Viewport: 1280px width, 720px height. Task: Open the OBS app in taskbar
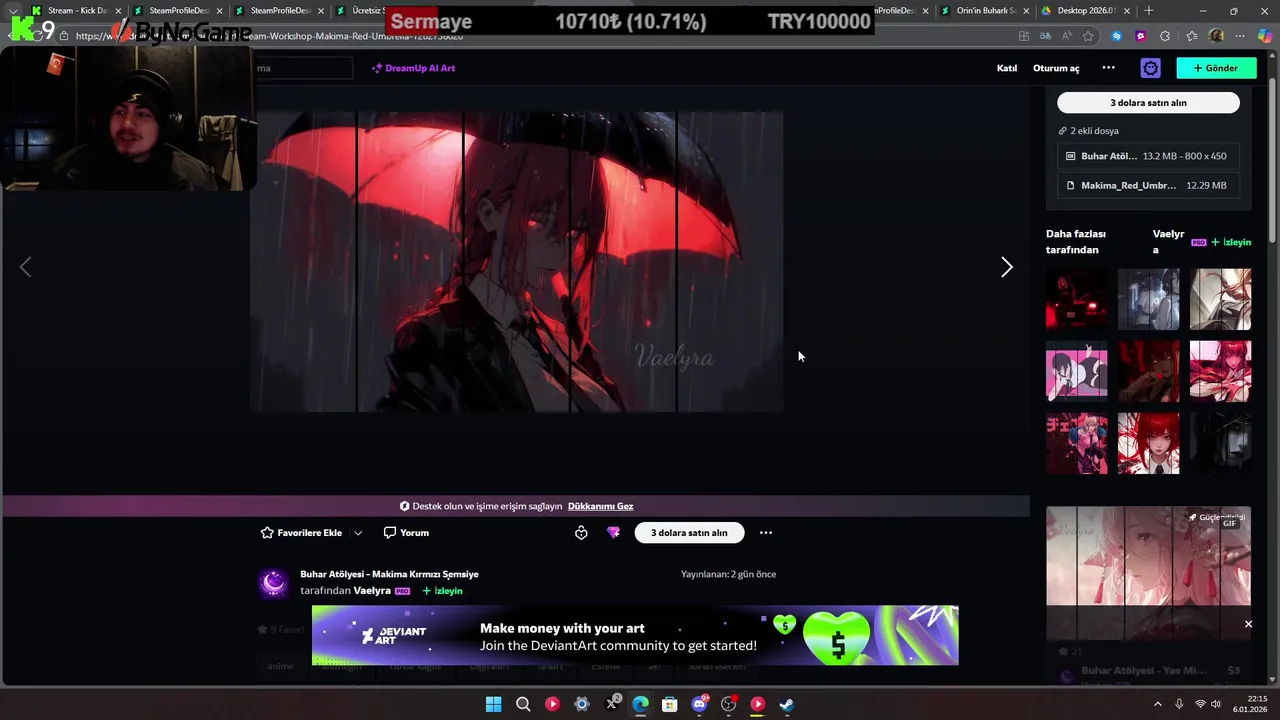click(729, 704)
